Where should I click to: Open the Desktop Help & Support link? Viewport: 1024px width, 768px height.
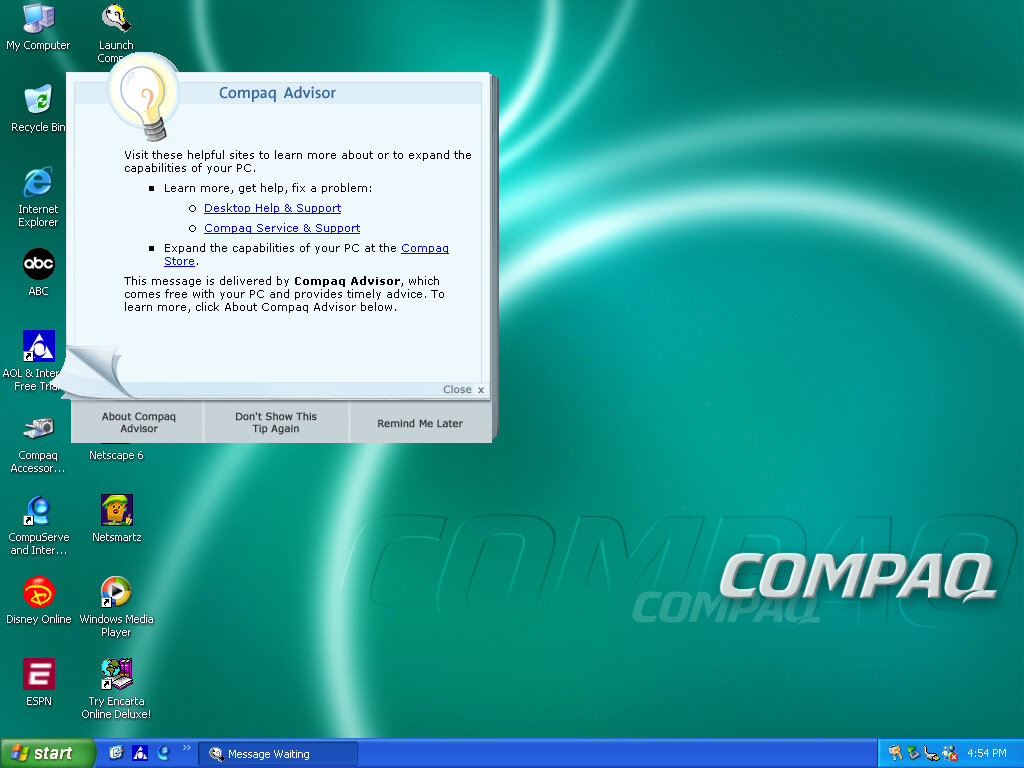[x=272, y=208]
